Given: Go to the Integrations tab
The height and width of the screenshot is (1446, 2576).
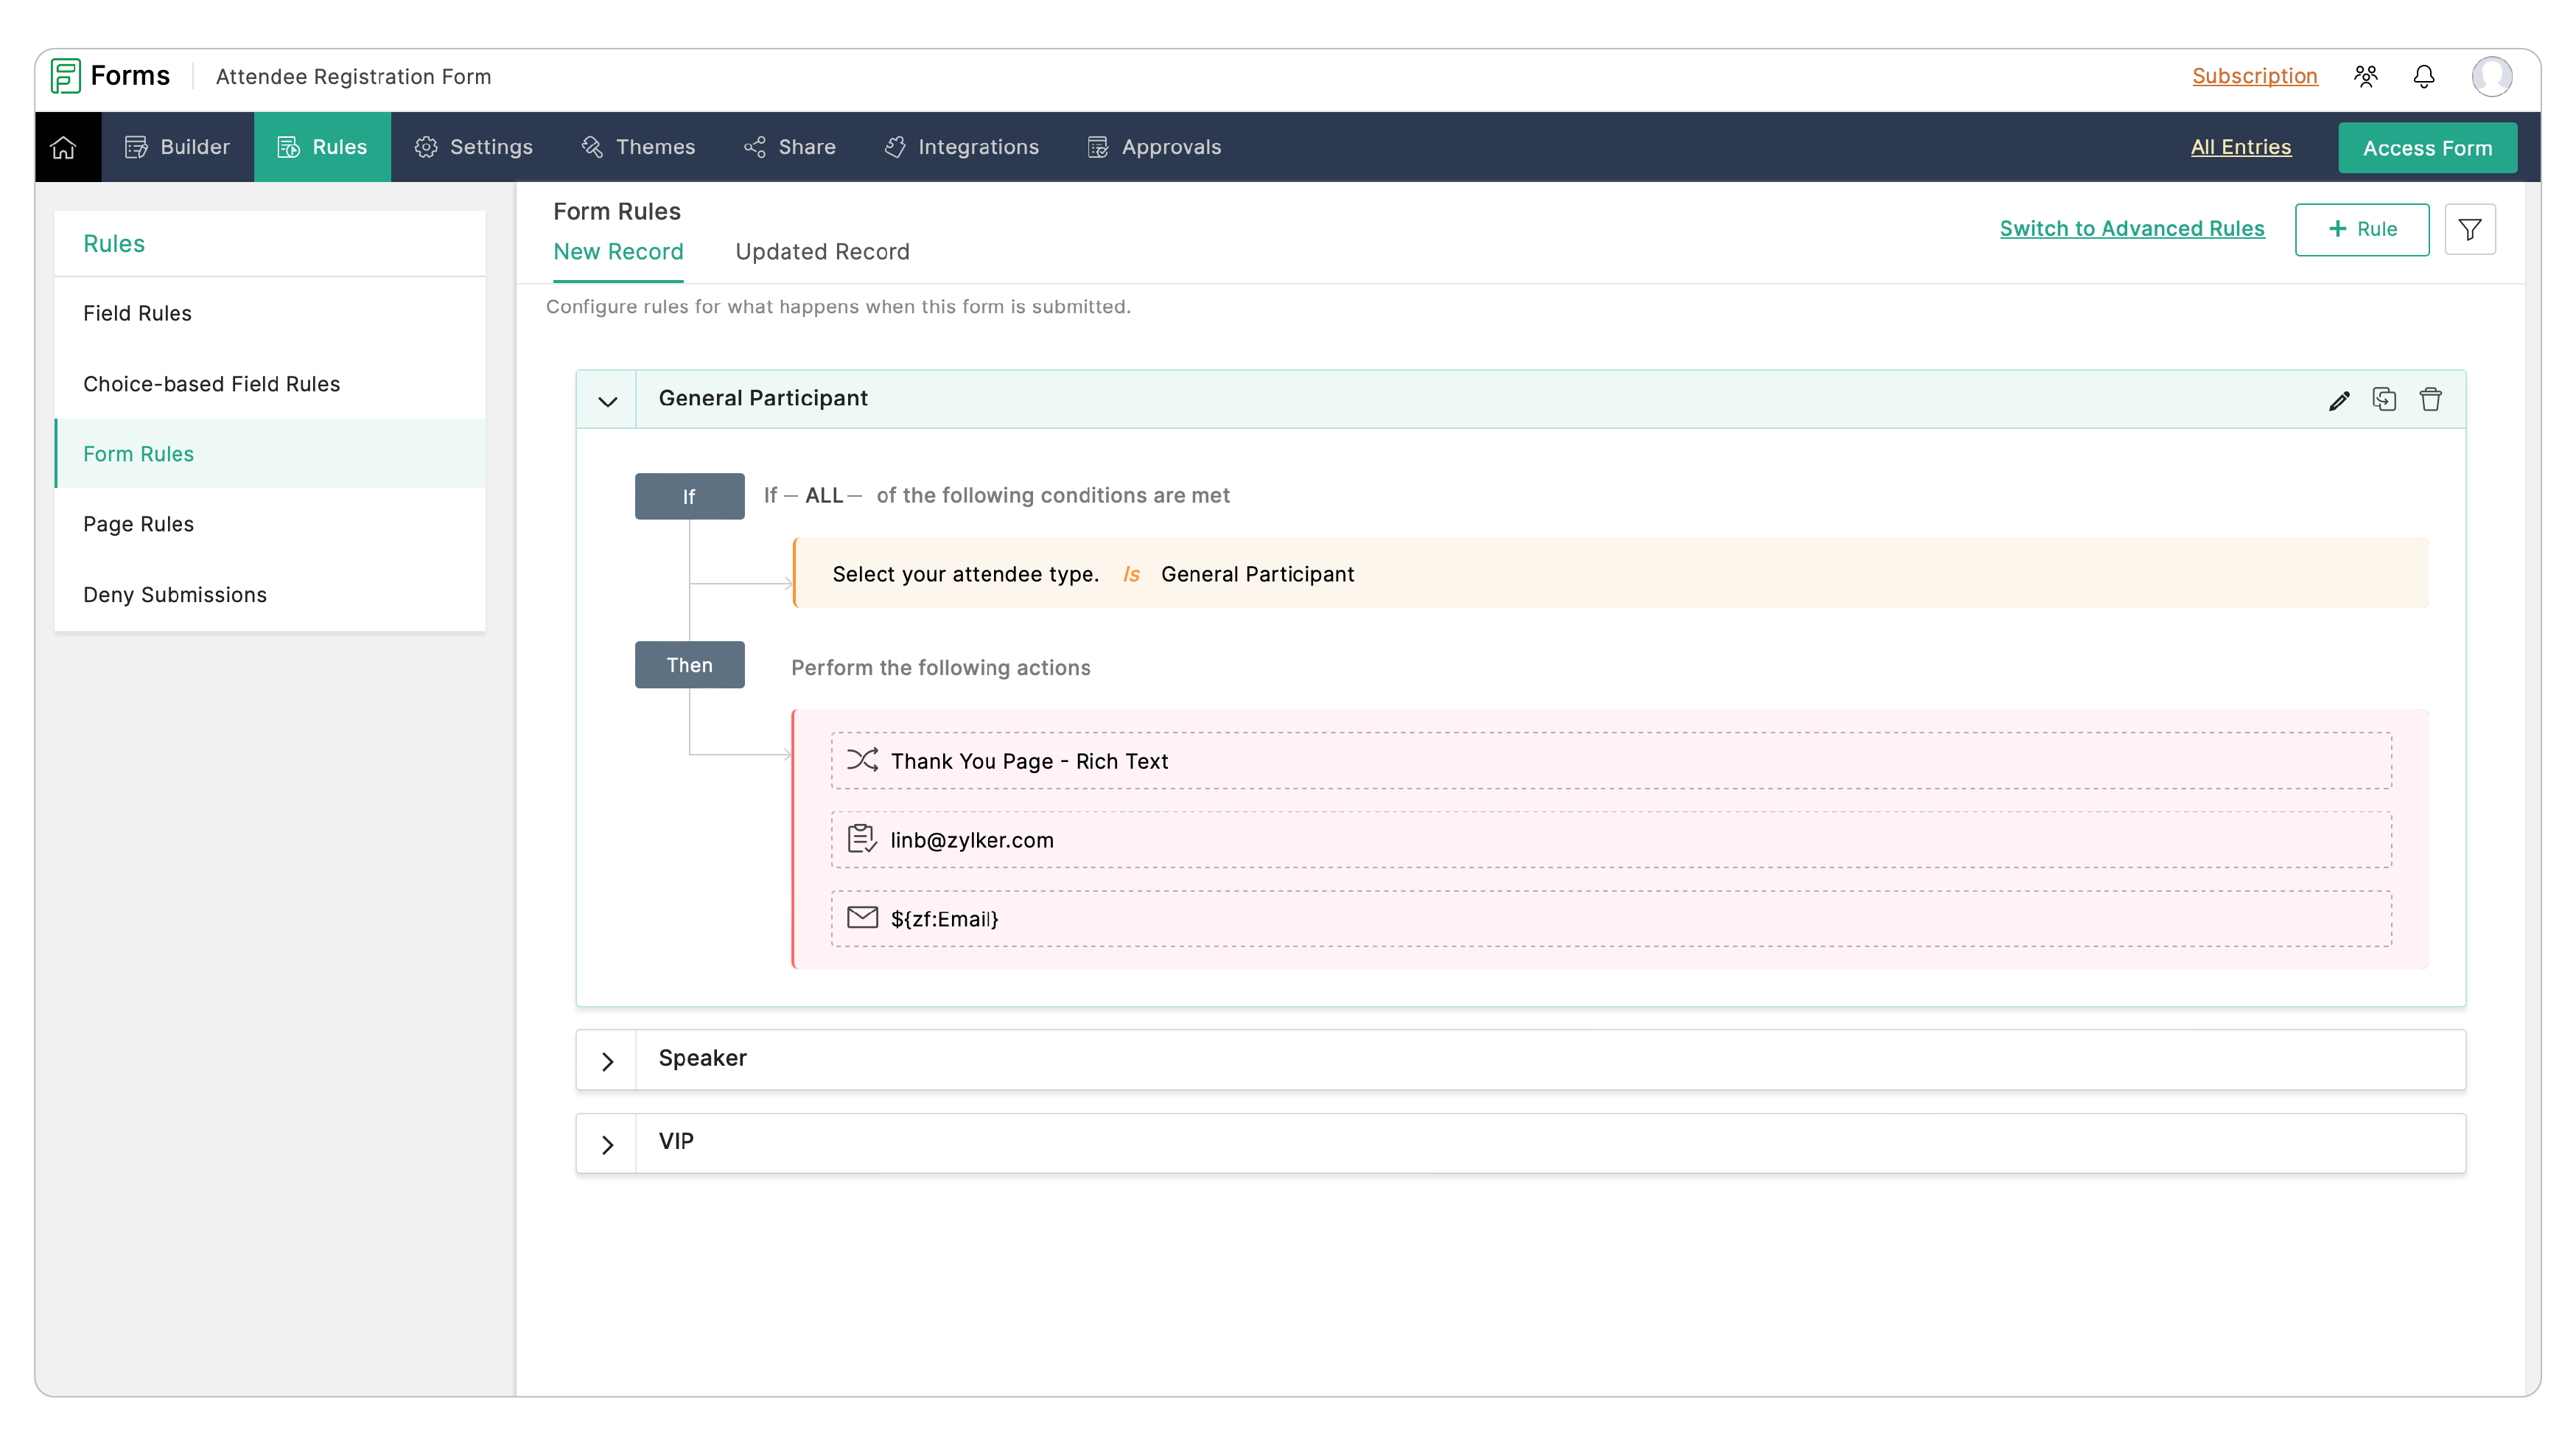Looking at the screenshot, I should click(962, 147).
